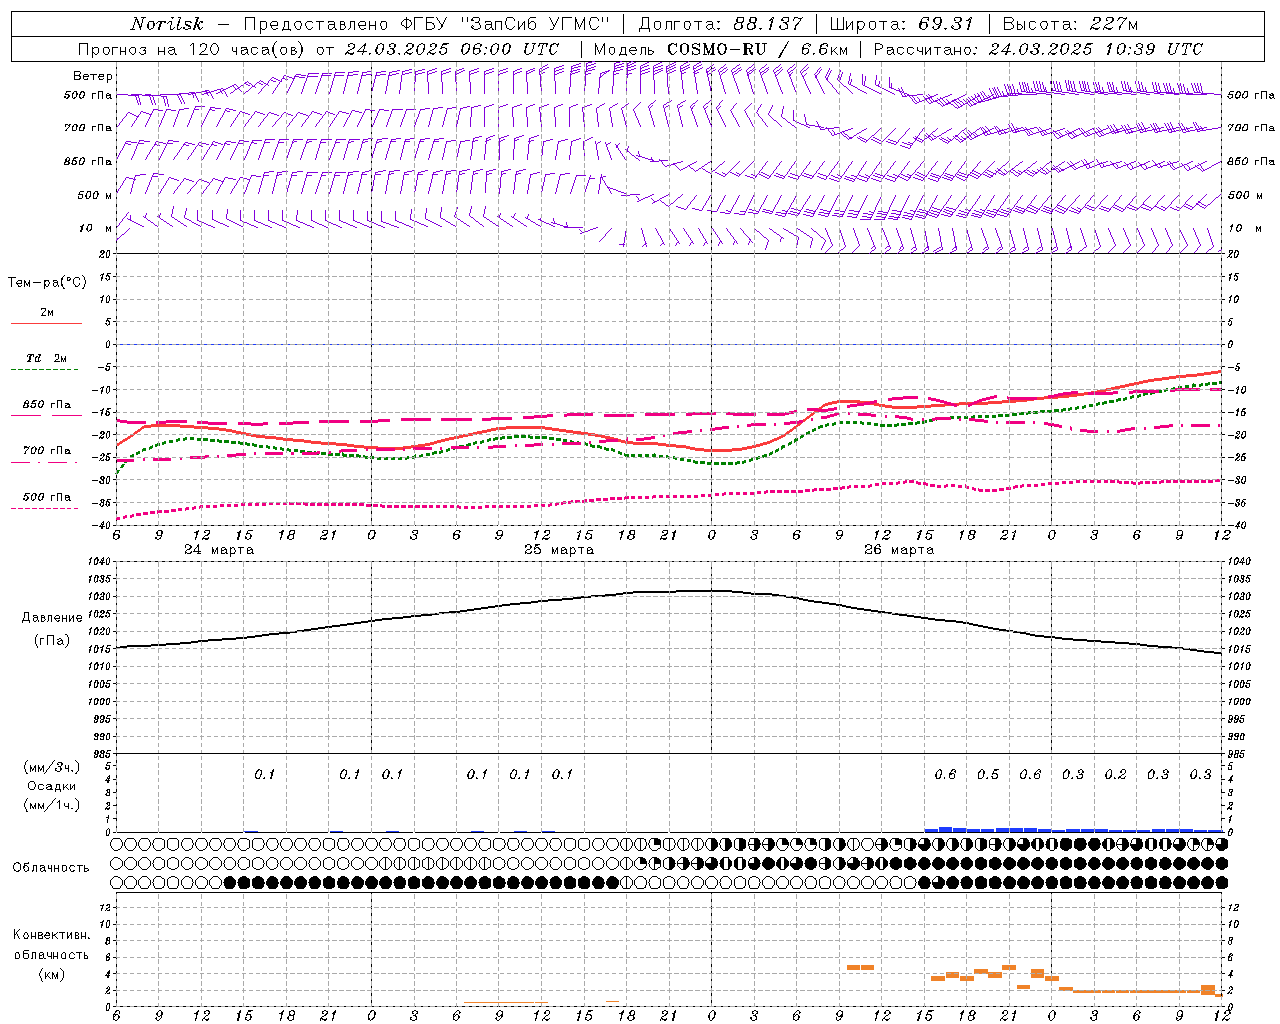
Task: Click the '2м' temperature legend entry
Action: pyautogui.click(x=47, y=313)
